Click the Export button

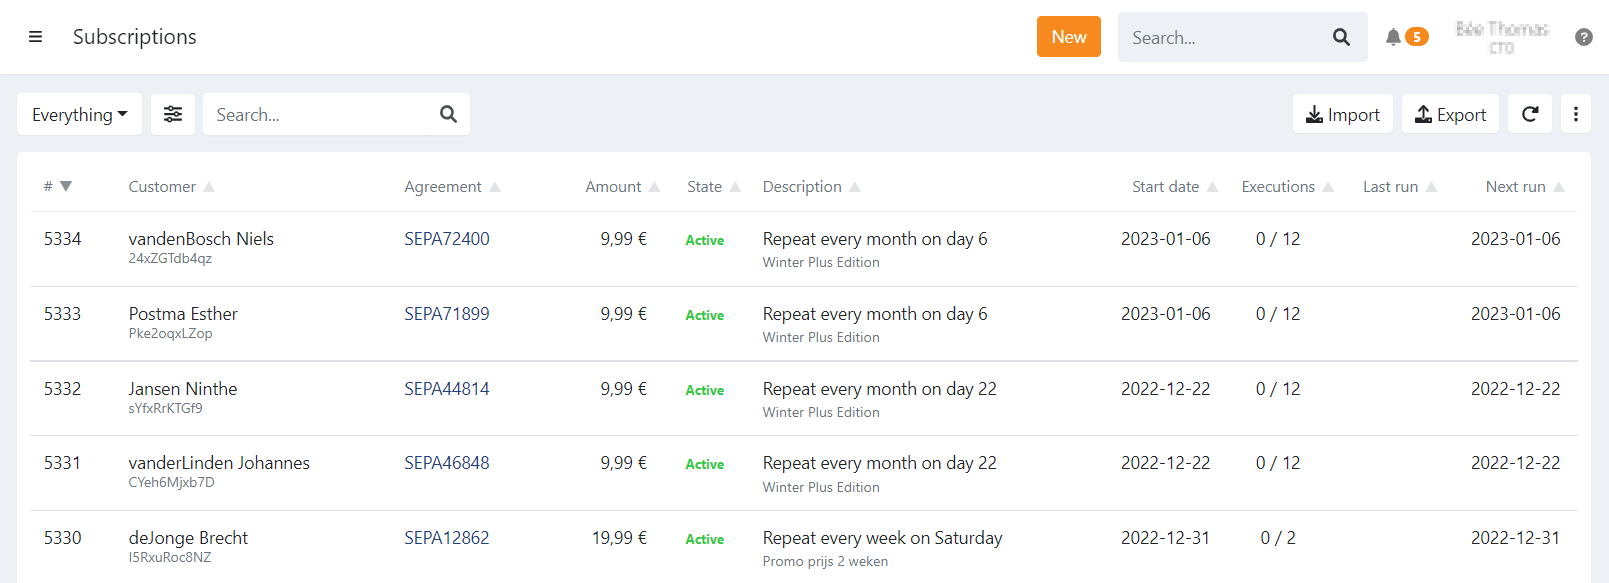pyautogui.click(x=1450, y=114)
